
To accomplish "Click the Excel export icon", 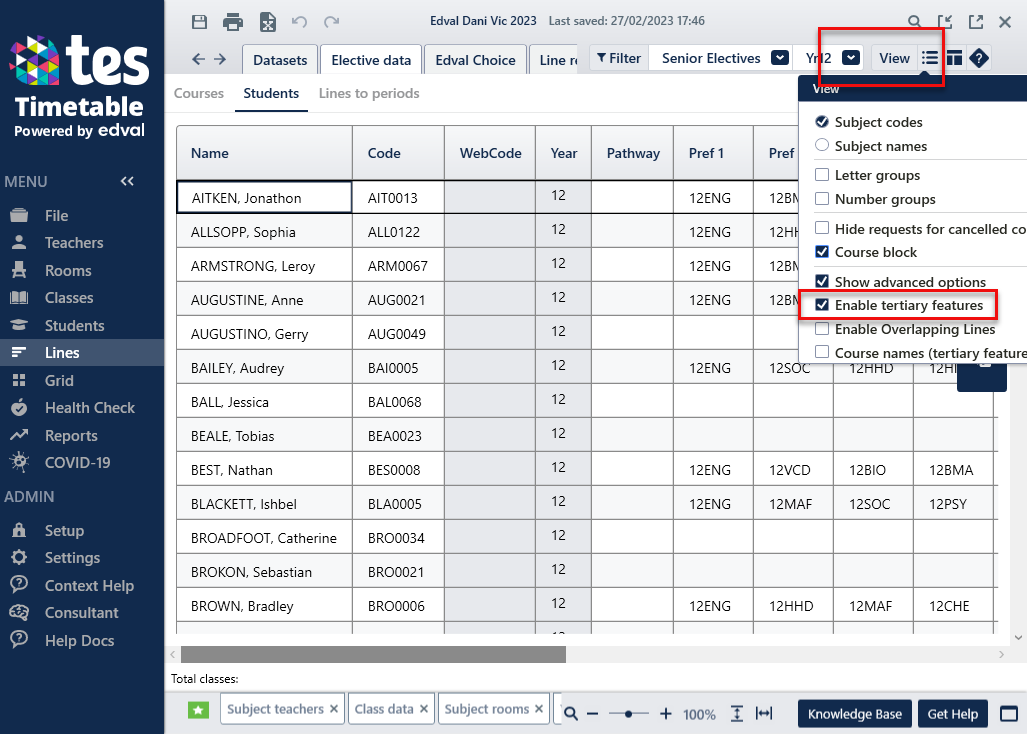I will (267, 21).
